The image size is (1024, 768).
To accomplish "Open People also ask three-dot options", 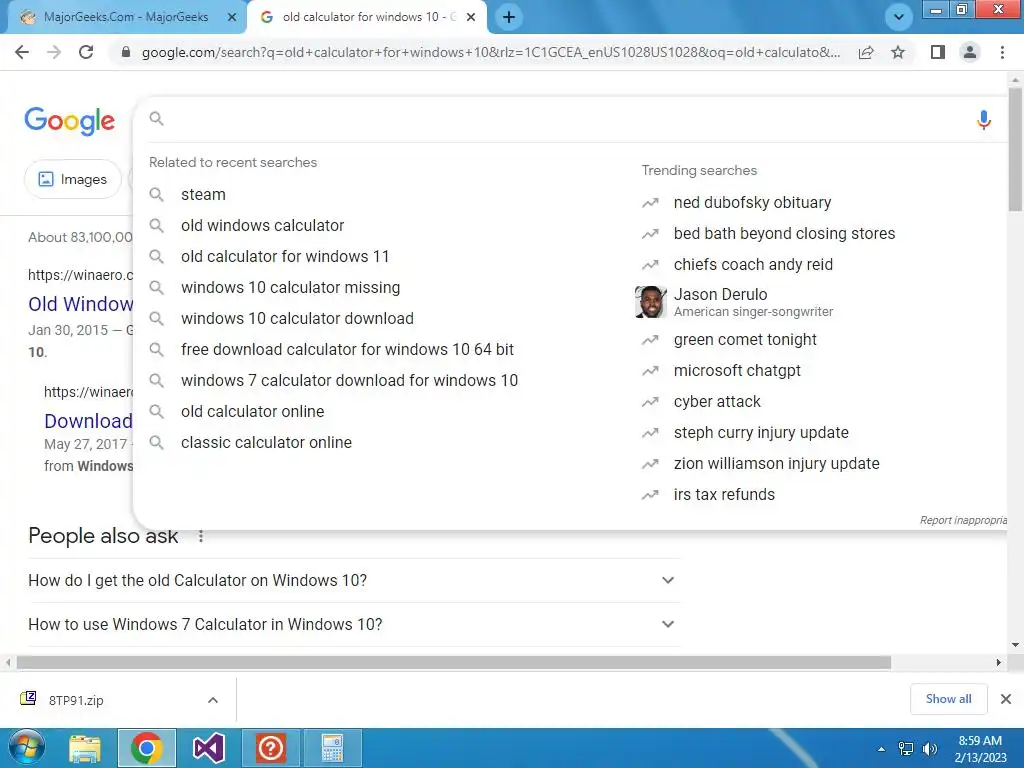I will 201,536.
